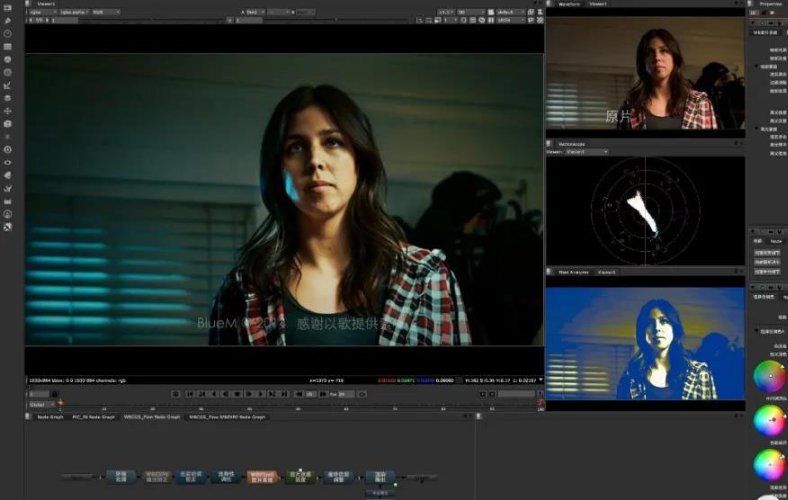Open the Properties panel tab
This screenshot has width=788, height=500.
pyautogui.click(x=770, y=4)
